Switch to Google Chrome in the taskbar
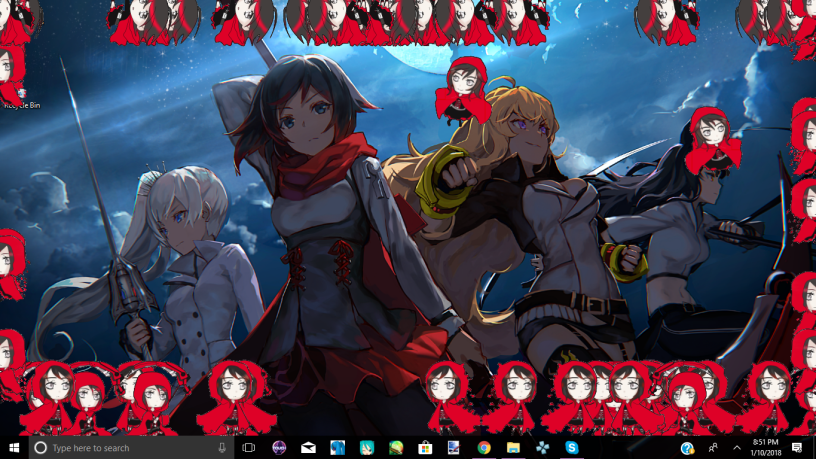816x459 pixels. click(x=484, y=448)
